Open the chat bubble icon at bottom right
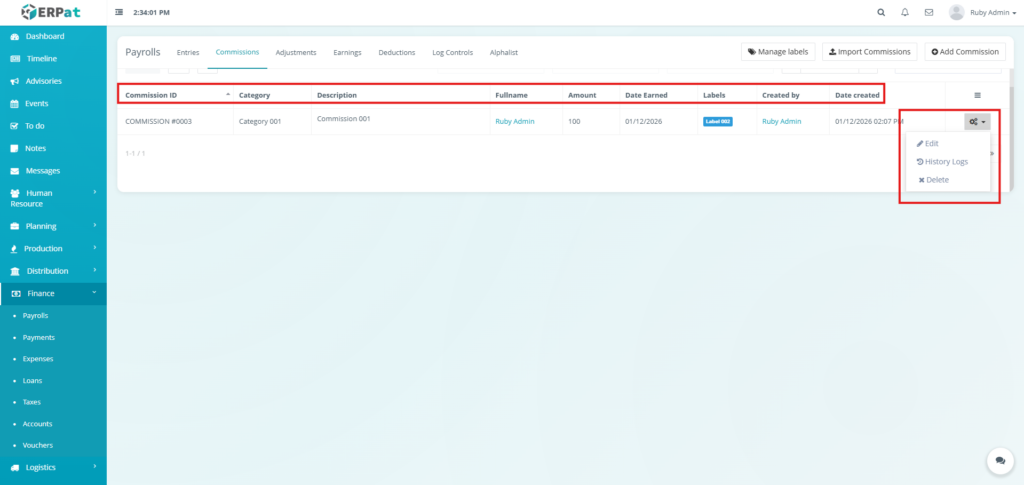The image size is (1024, 485). [x=999, y=460]
